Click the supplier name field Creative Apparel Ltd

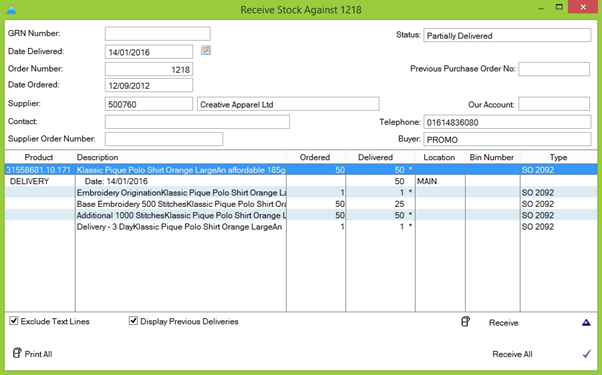click(x=288, y=104)
